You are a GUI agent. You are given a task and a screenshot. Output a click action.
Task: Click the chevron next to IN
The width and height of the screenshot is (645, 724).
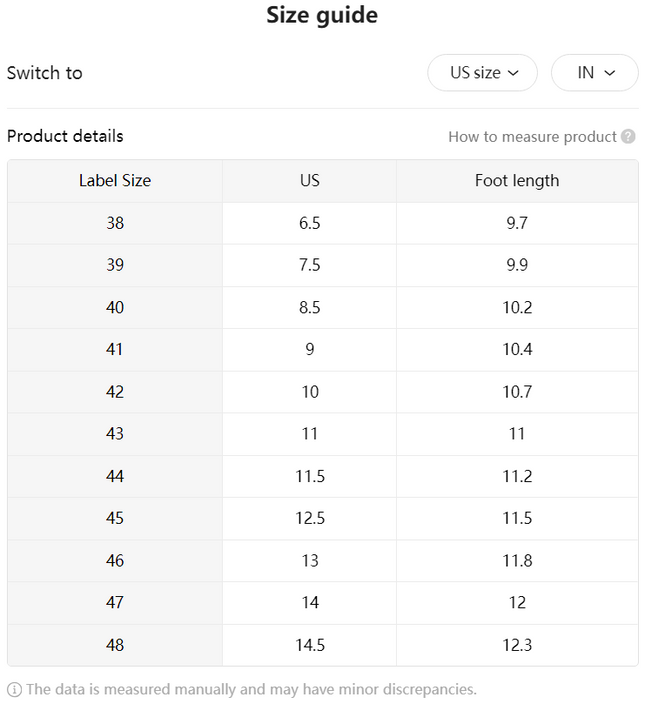pyautogui.click(x=609, y=73)
